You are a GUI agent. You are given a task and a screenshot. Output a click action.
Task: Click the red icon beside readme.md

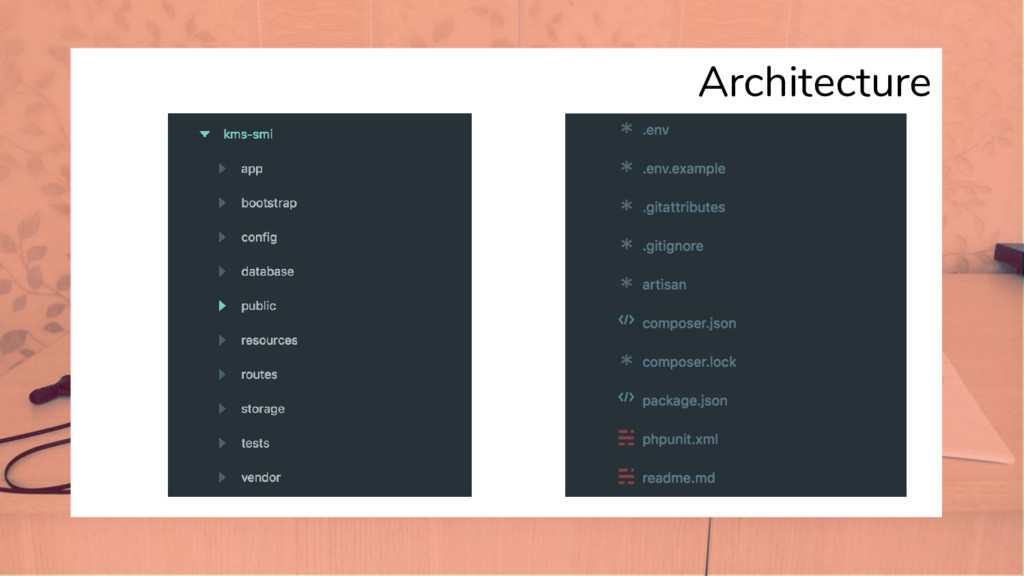pos(626,477)
